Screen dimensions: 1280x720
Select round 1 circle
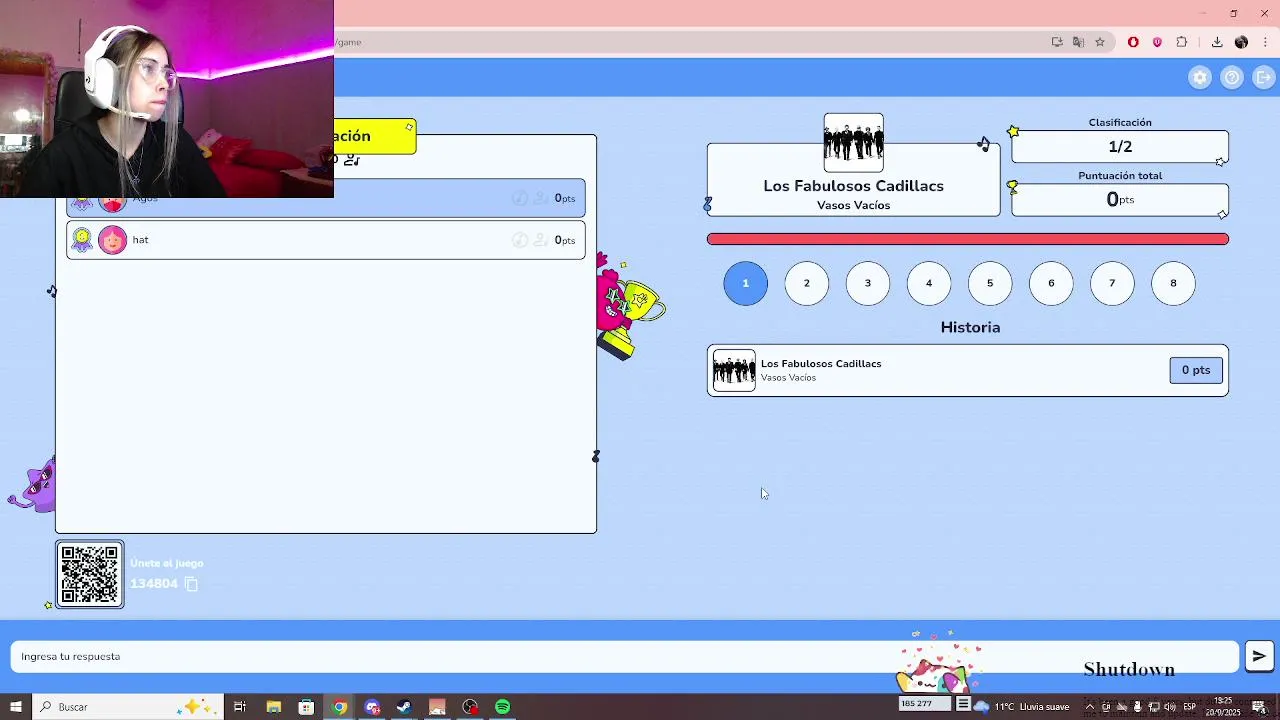tap(745, 283)
